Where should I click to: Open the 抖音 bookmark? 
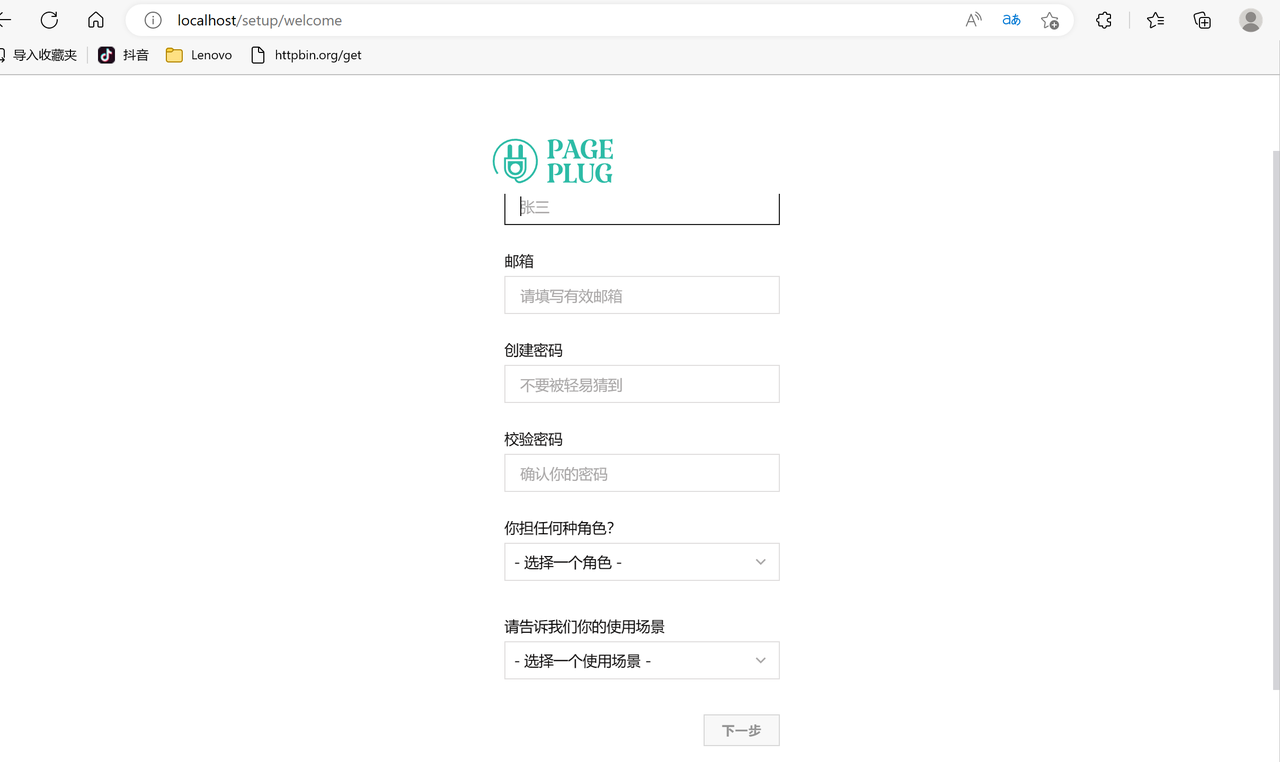[123, 55]
